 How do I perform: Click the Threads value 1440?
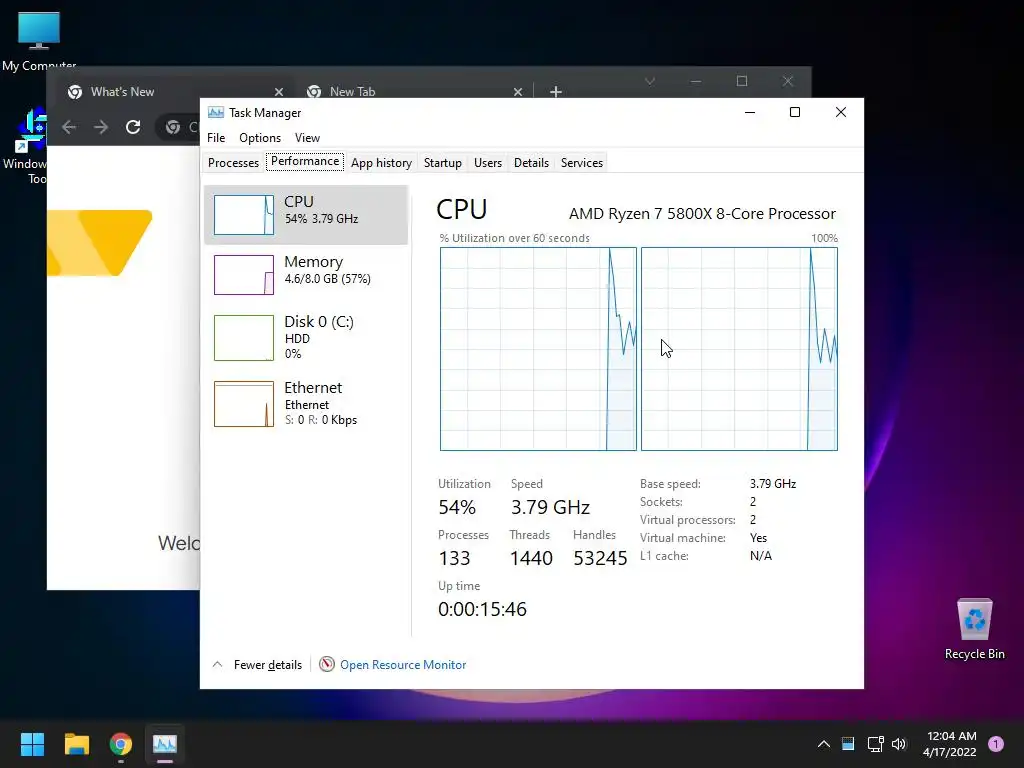531,558
